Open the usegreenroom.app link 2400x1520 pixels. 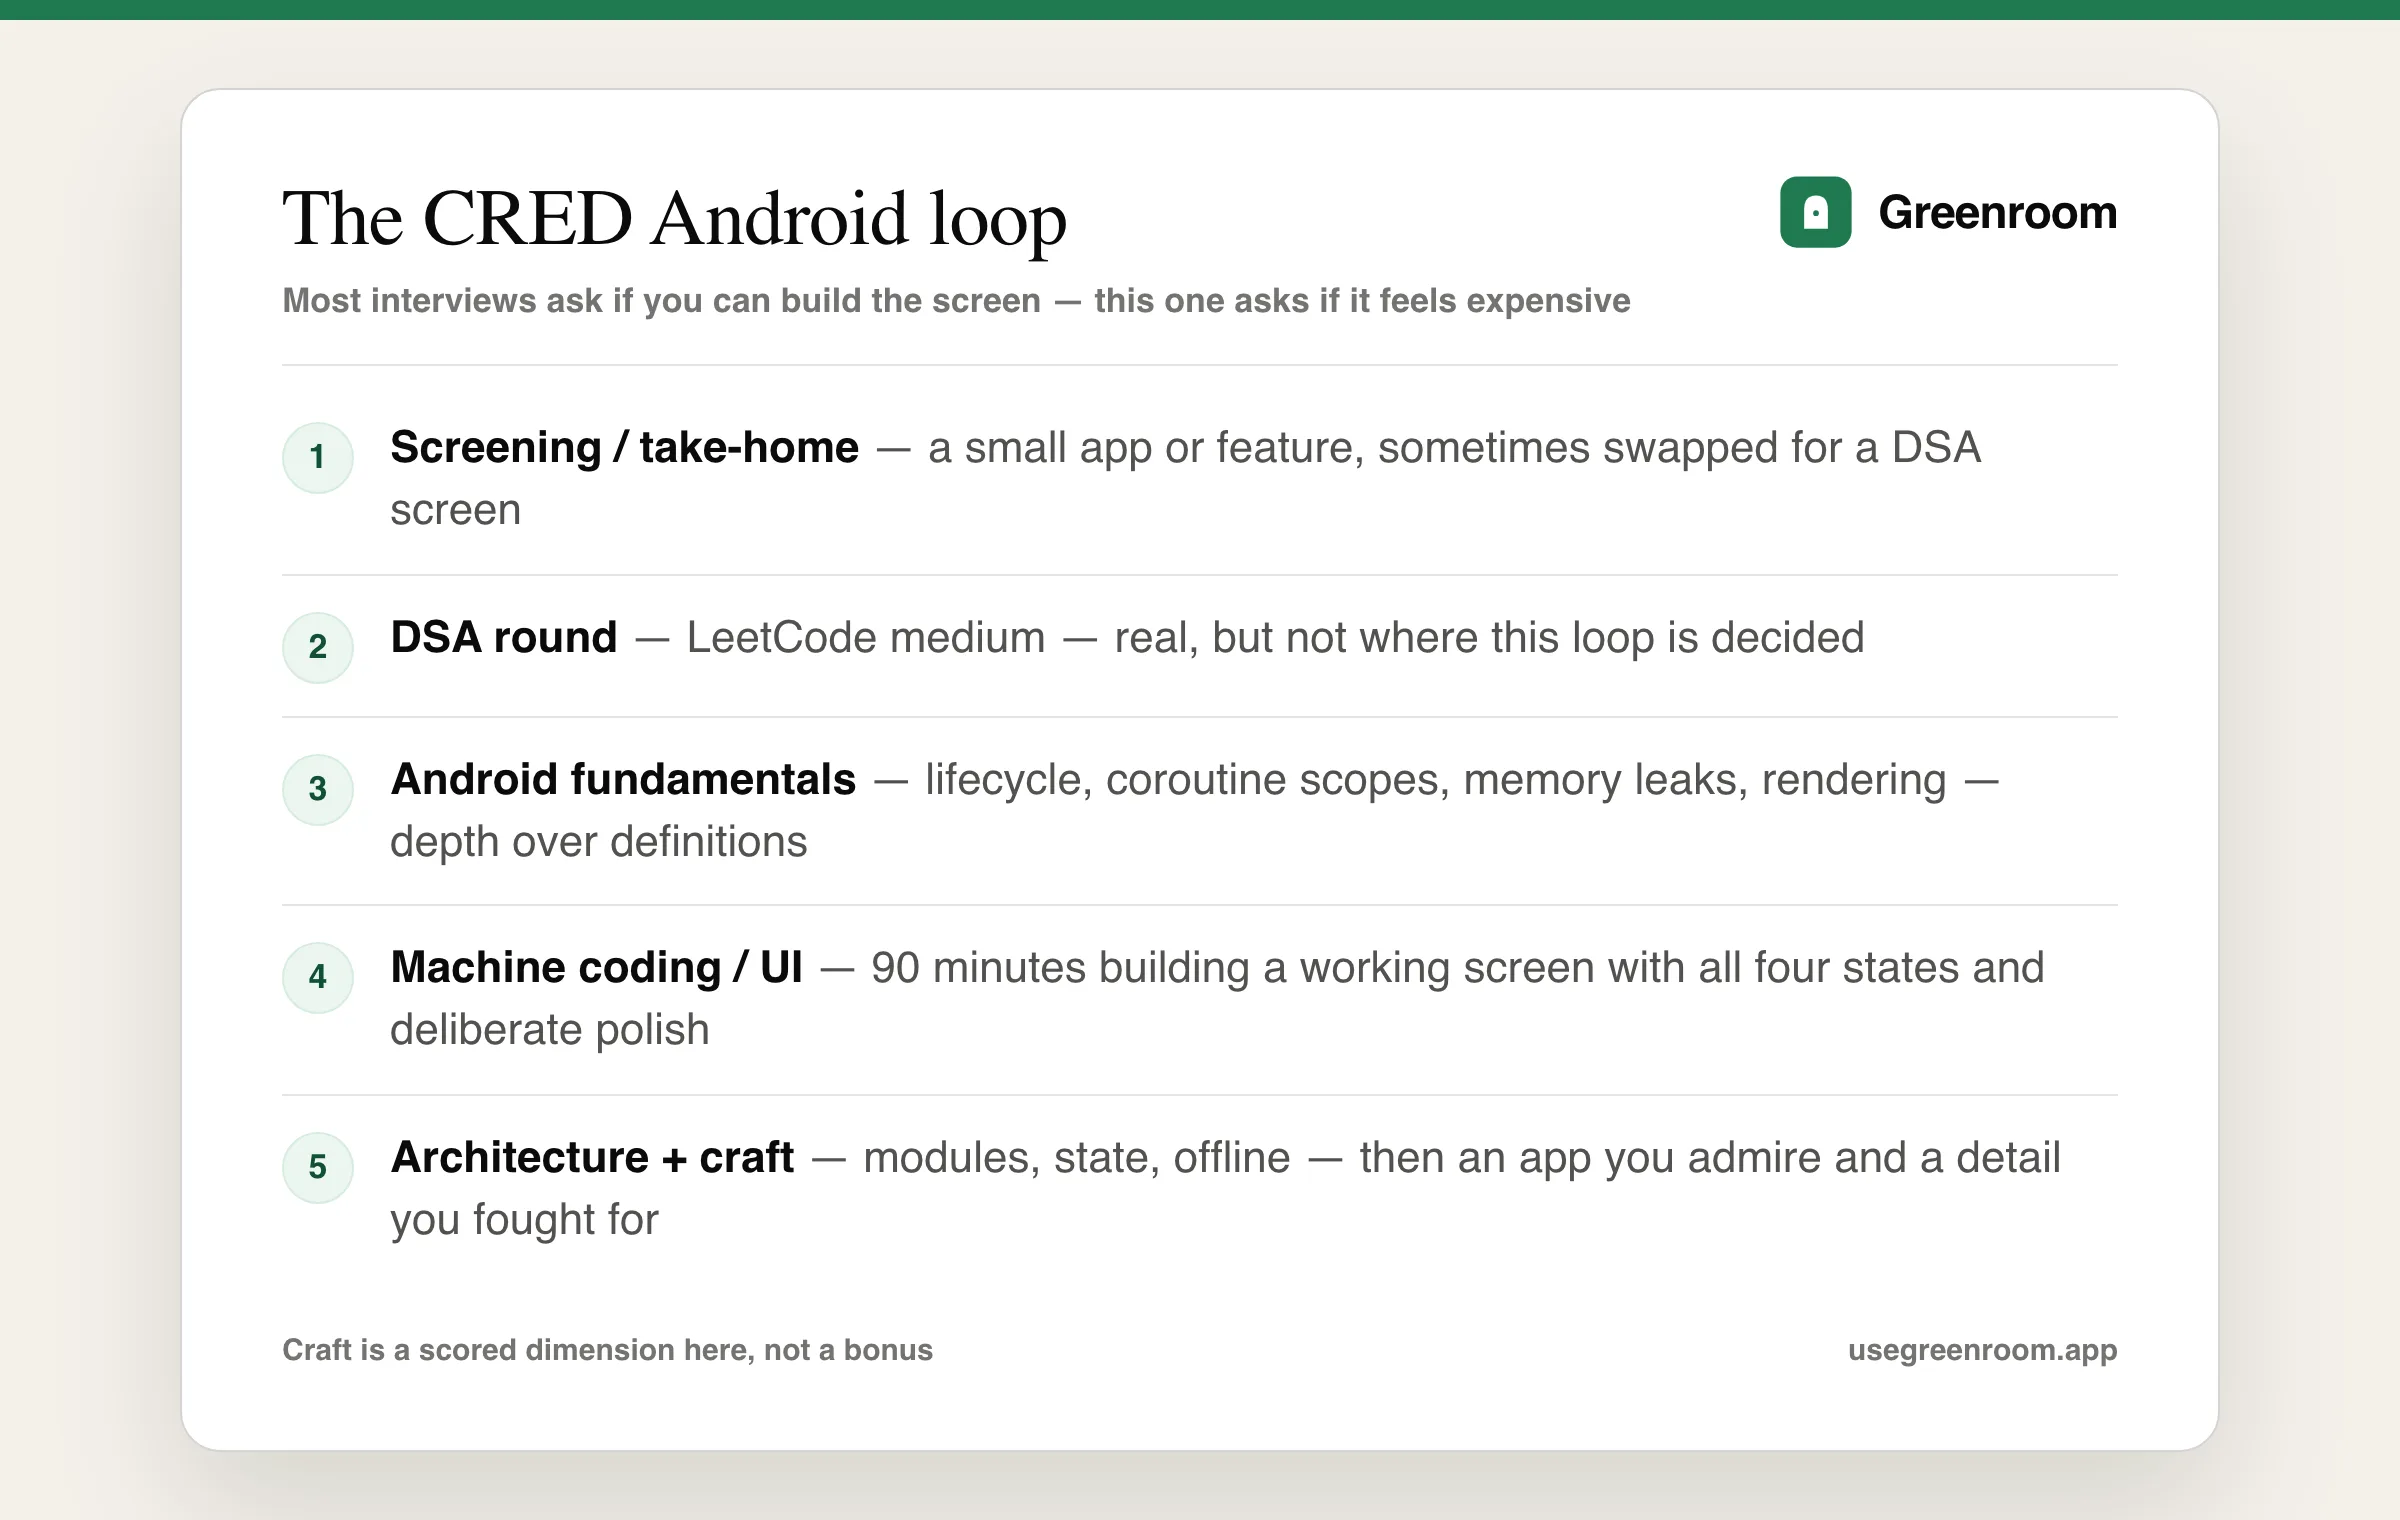pyautogui.click(x=1982, y=1351)
